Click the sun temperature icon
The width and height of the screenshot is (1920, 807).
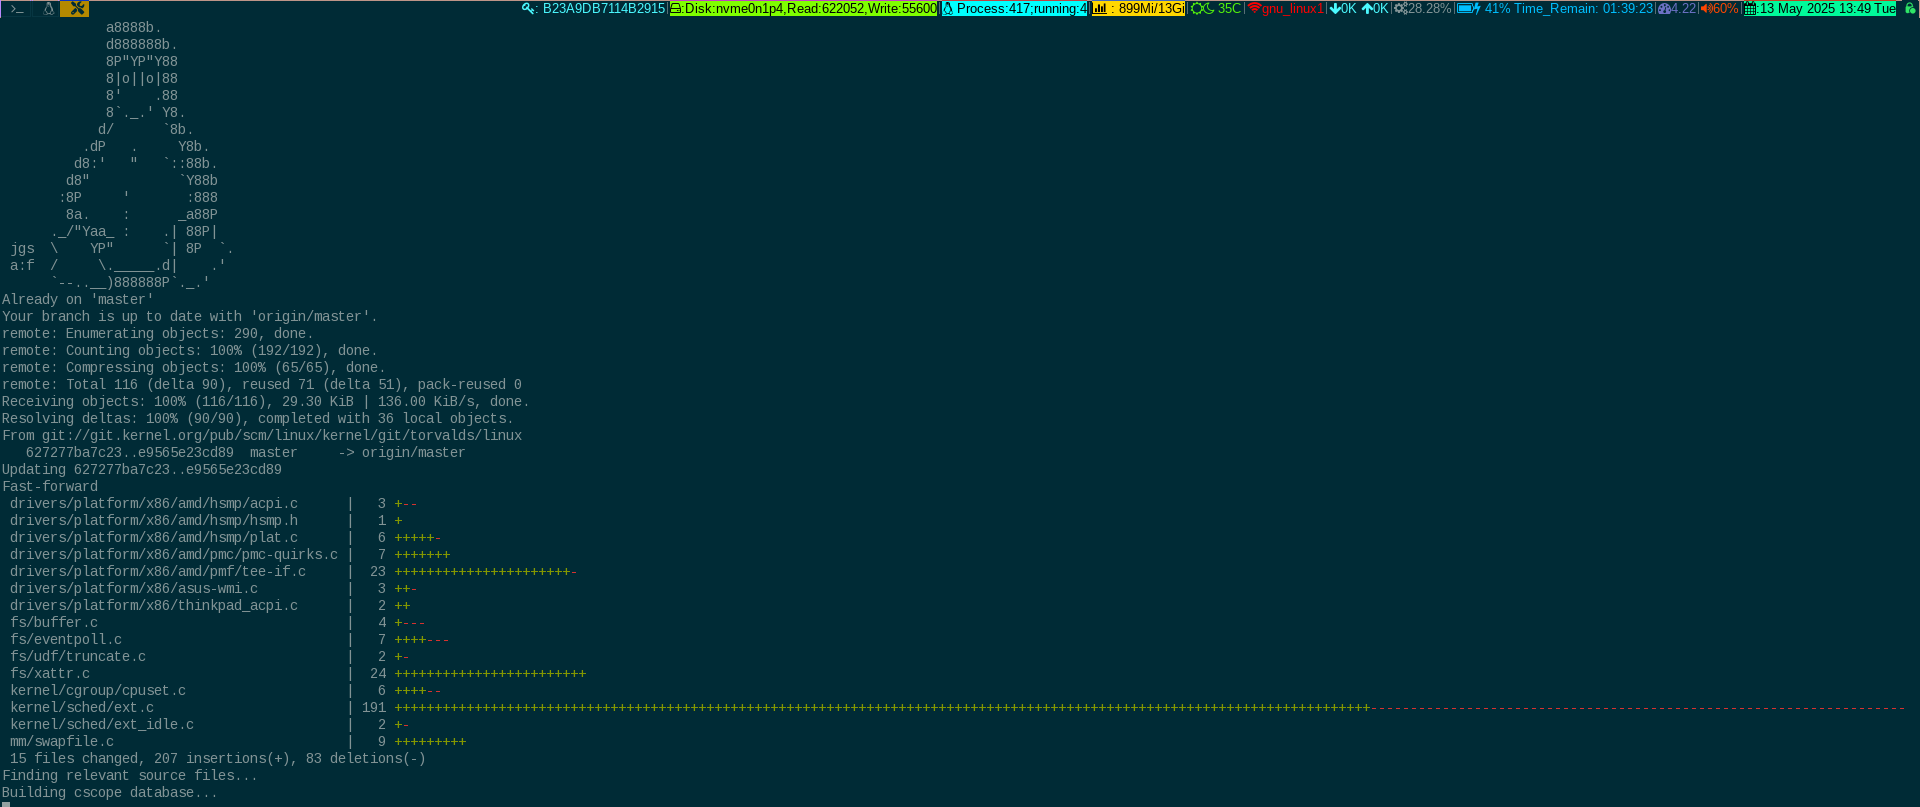(1197, 8)
